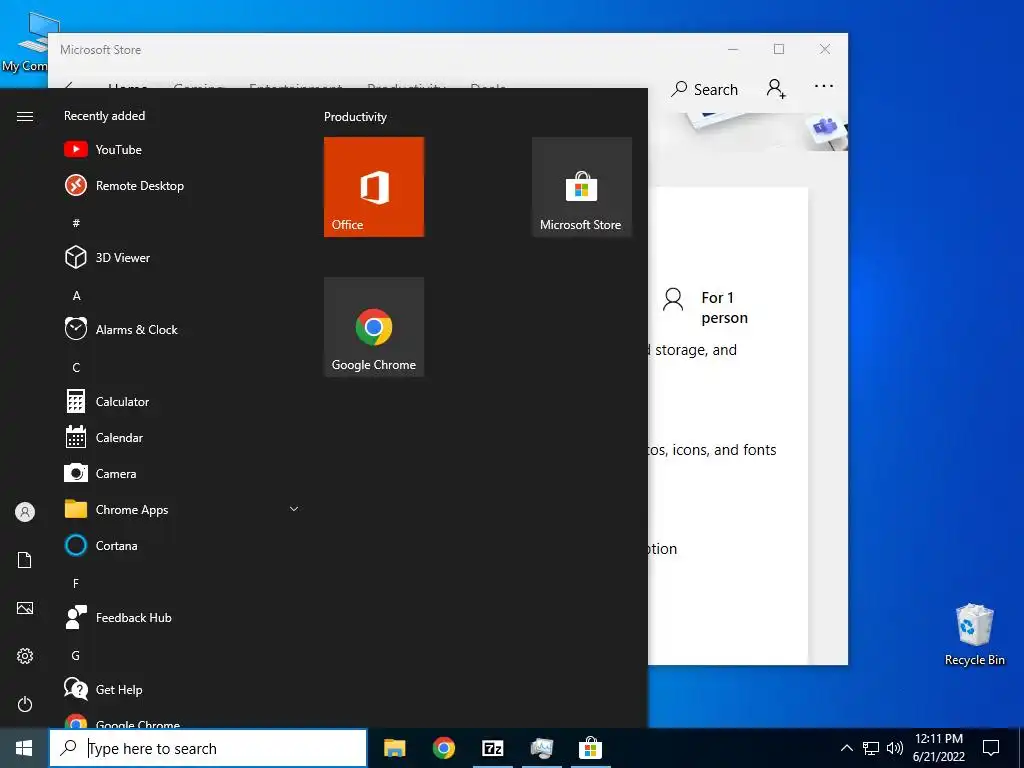This screenshot has height=768, width=1024.
Task: Open 3D Viewer app
Action: pyautogui.click(x=181, y=257)
